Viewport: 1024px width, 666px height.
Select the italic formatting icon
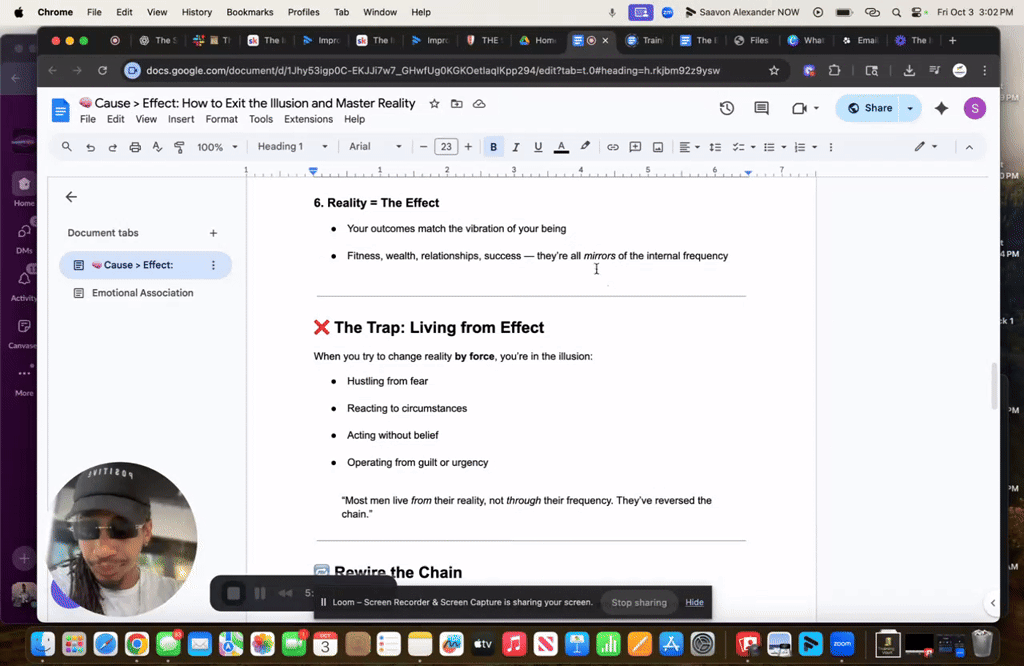click(x=515, y=146)
